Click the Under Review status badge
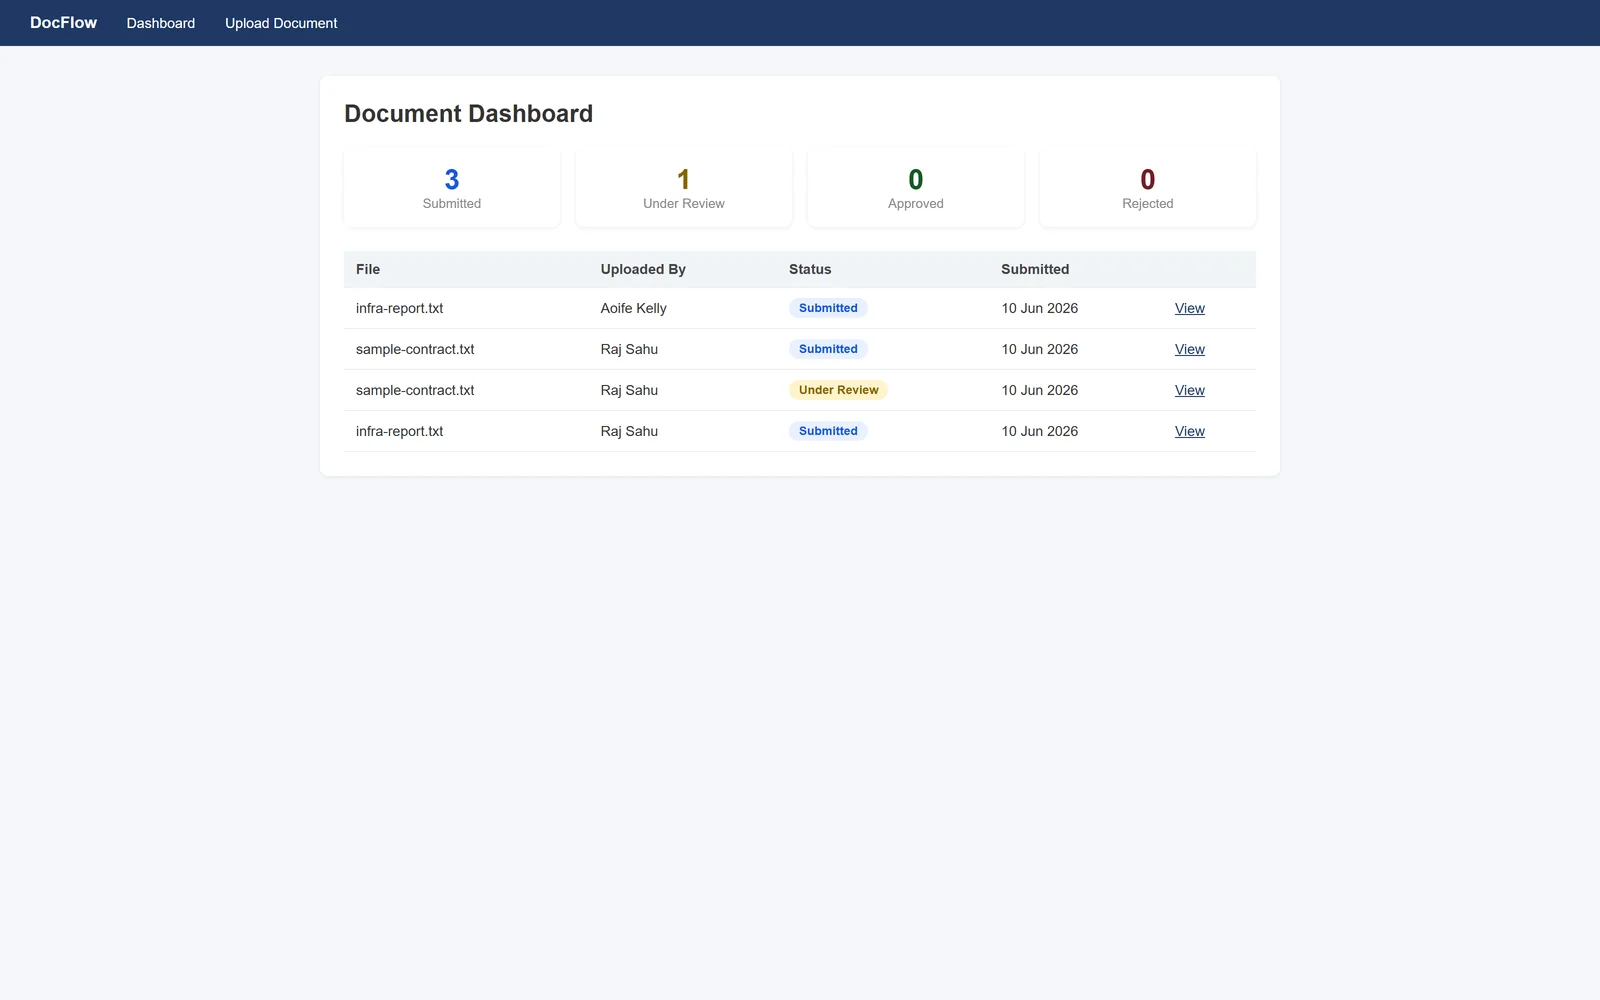This screenshot has height=1000, width=1600. [838, 390]
